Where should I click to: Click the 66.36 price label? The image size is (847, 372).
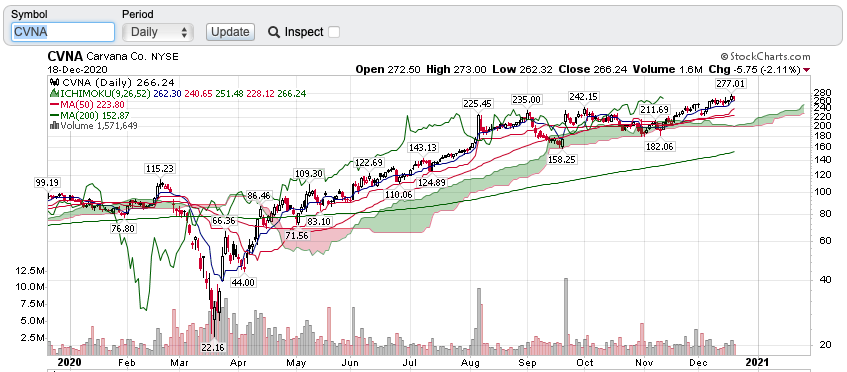224,221
